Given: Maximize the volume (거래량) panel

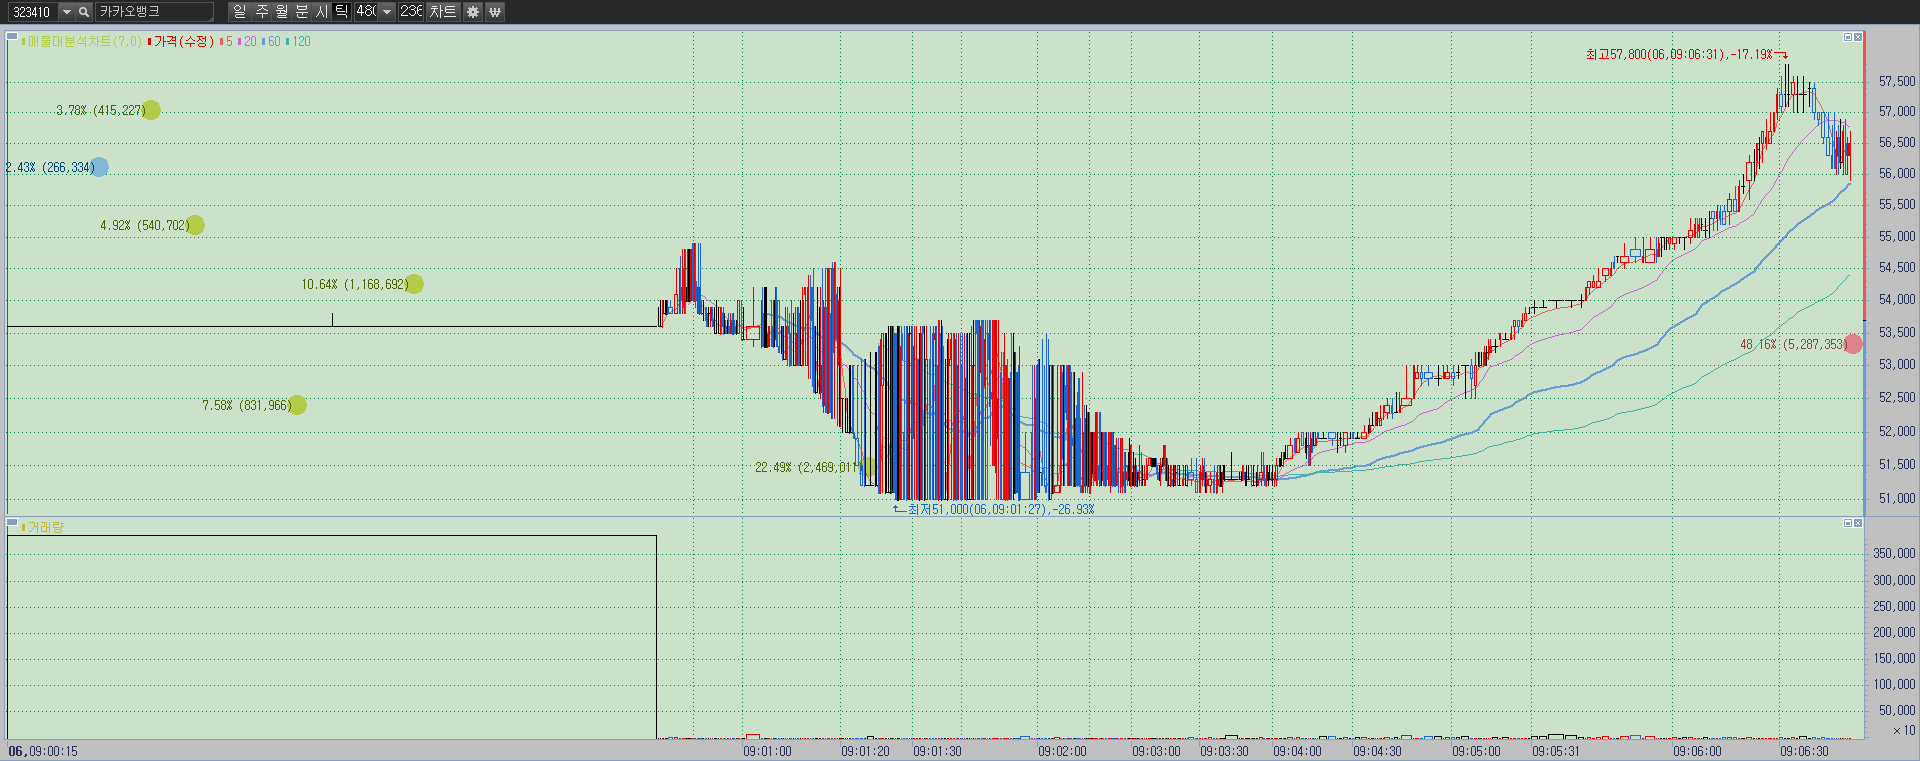Looking at the screenshot, I should pyautogui.click(x=1848, y=523).
